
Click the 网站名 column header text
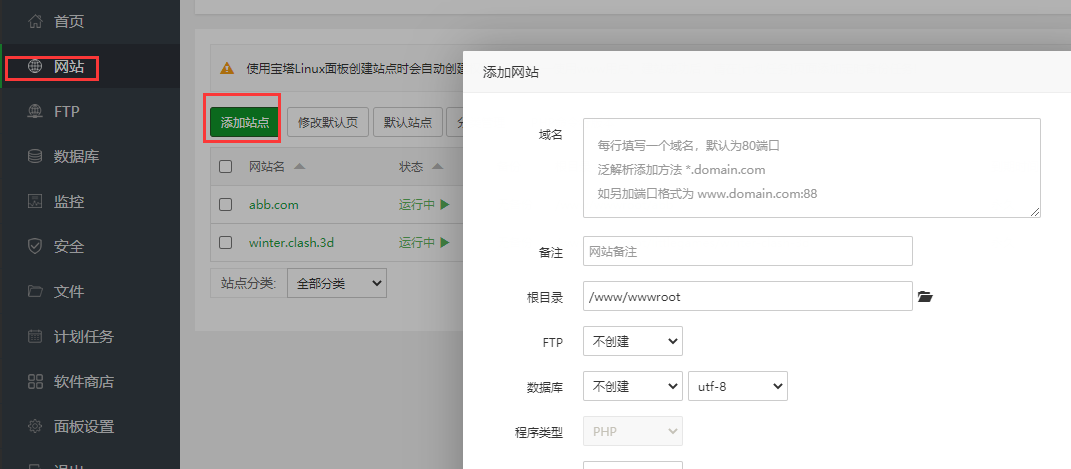coord(266,167)
